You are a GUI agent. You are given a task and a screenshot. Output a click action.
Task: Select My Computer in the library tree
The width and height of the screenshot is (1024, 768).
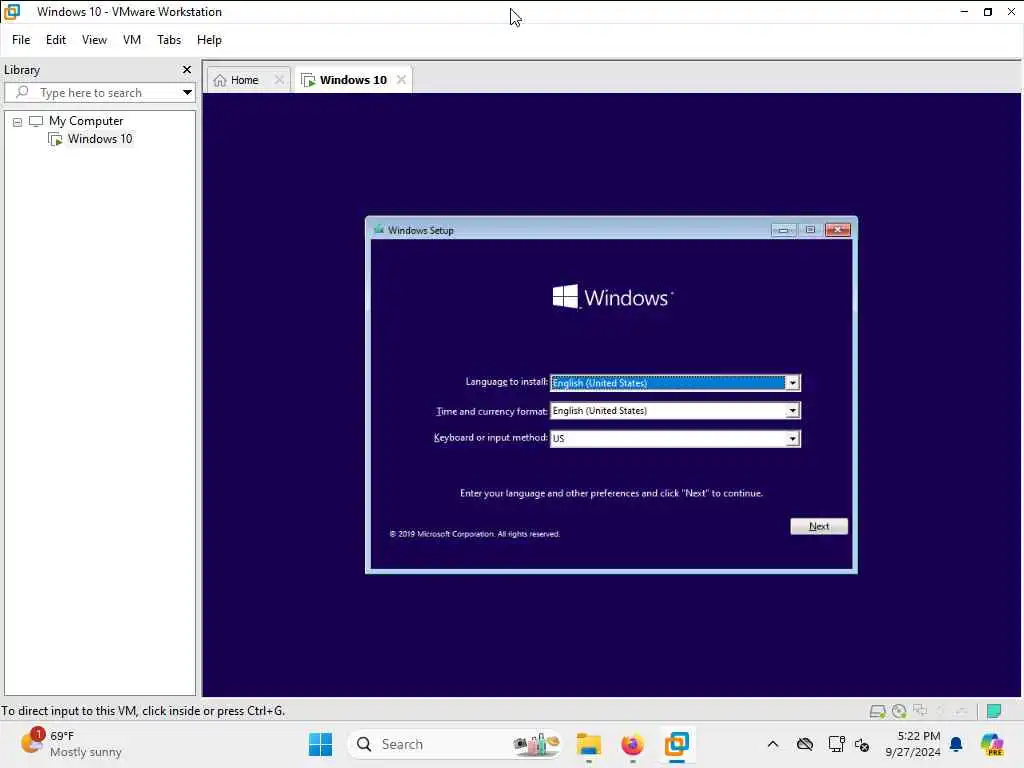click(x=86, y=121)
